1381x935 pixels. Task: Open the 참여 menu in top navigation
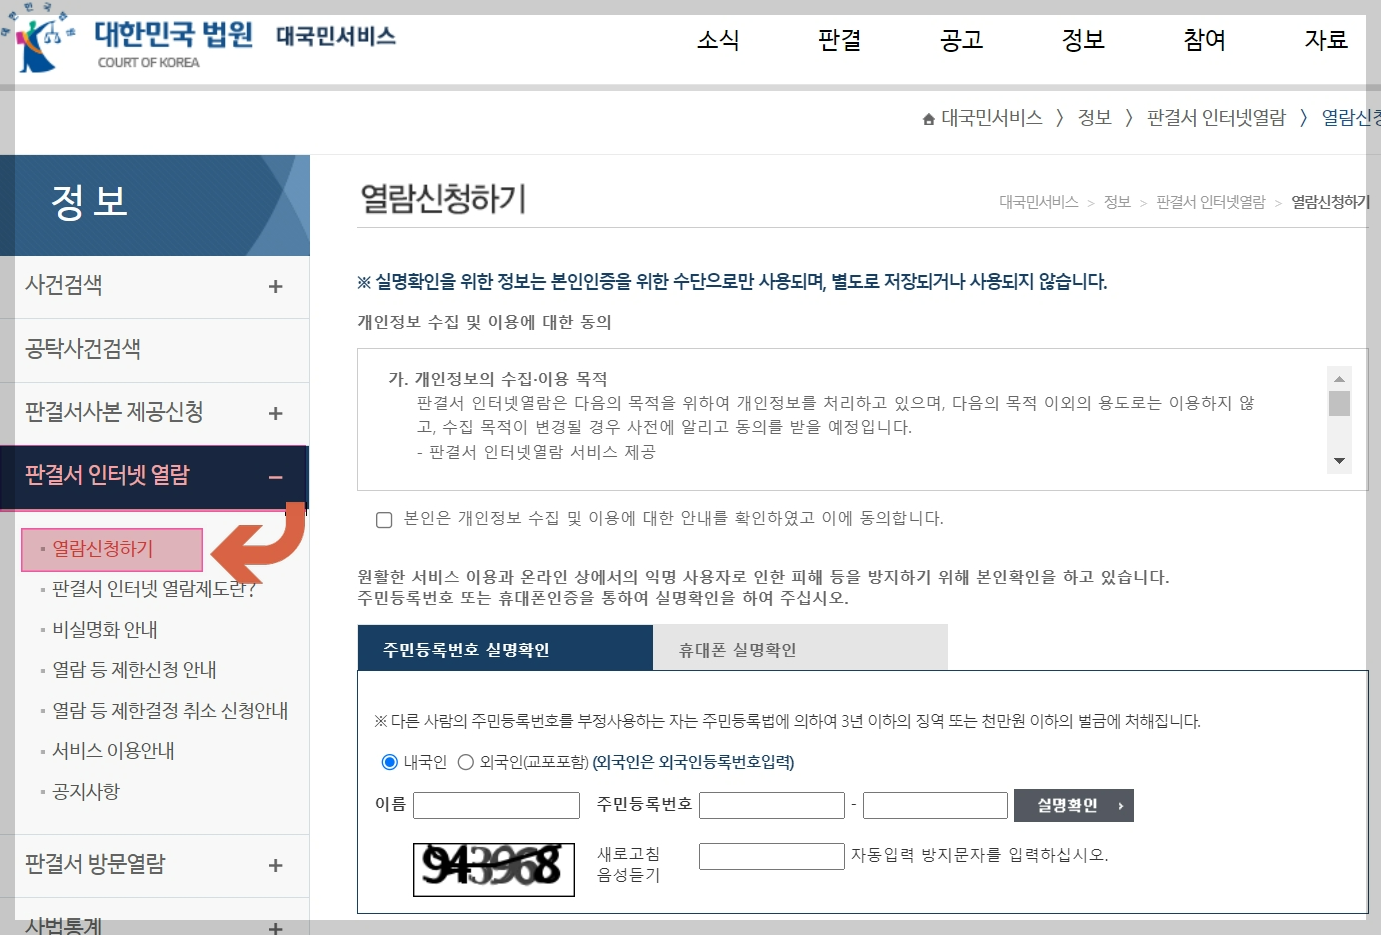click(x=1203, y=41)
